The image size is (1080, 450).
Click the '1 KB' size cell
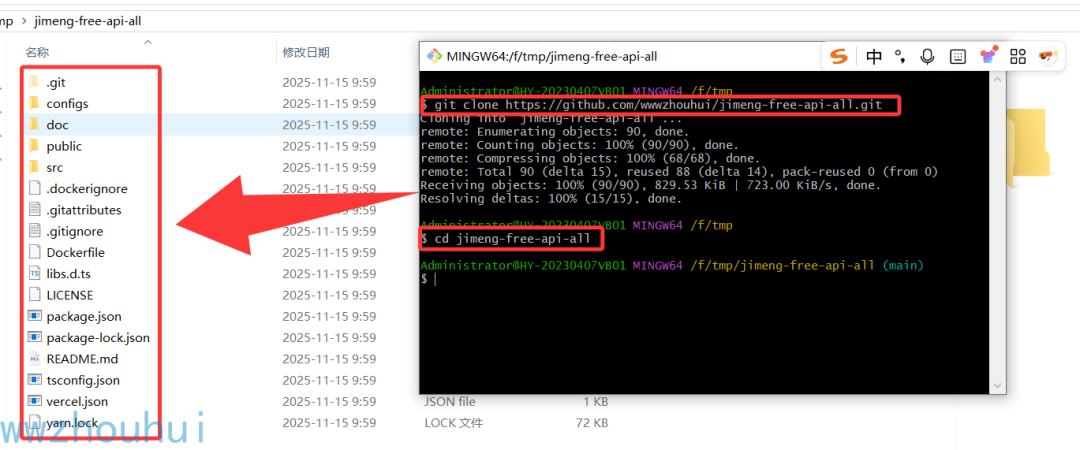click(595, 402)
